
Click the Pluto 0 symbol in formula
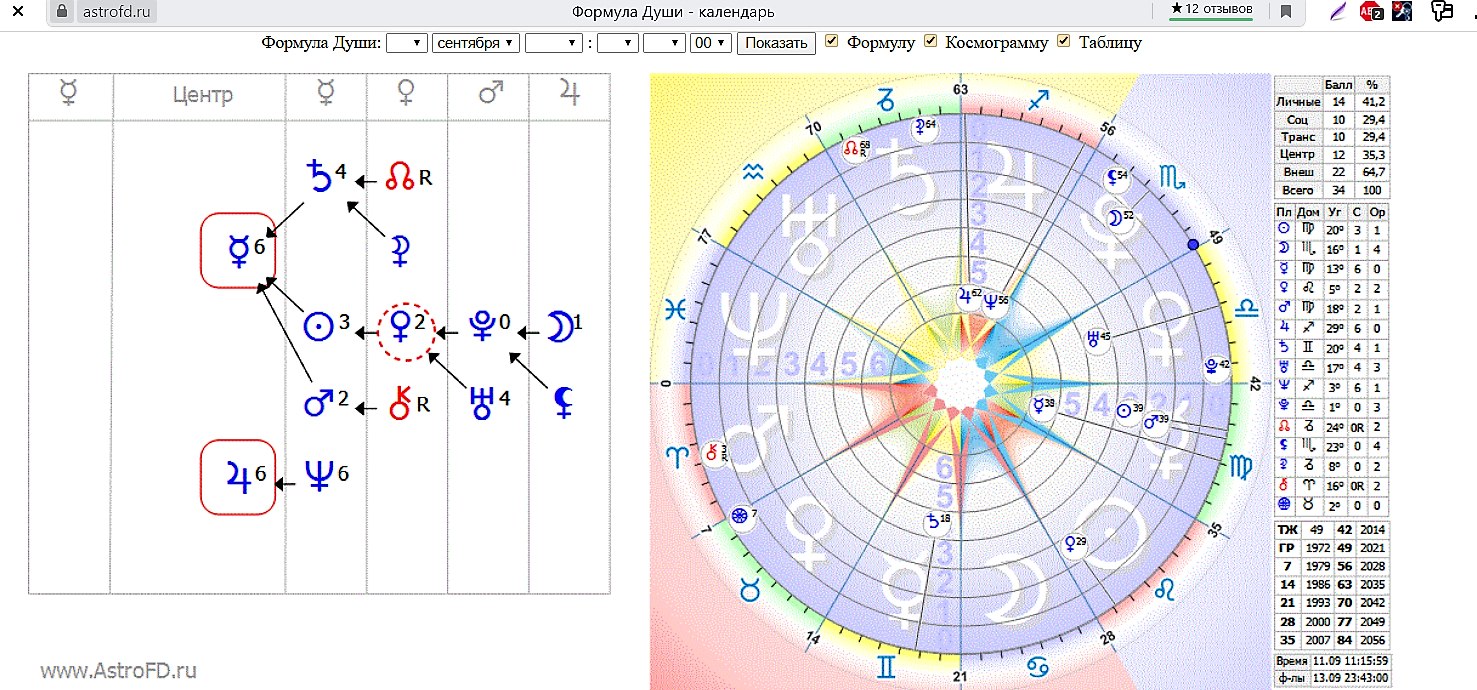pos(483,326)
